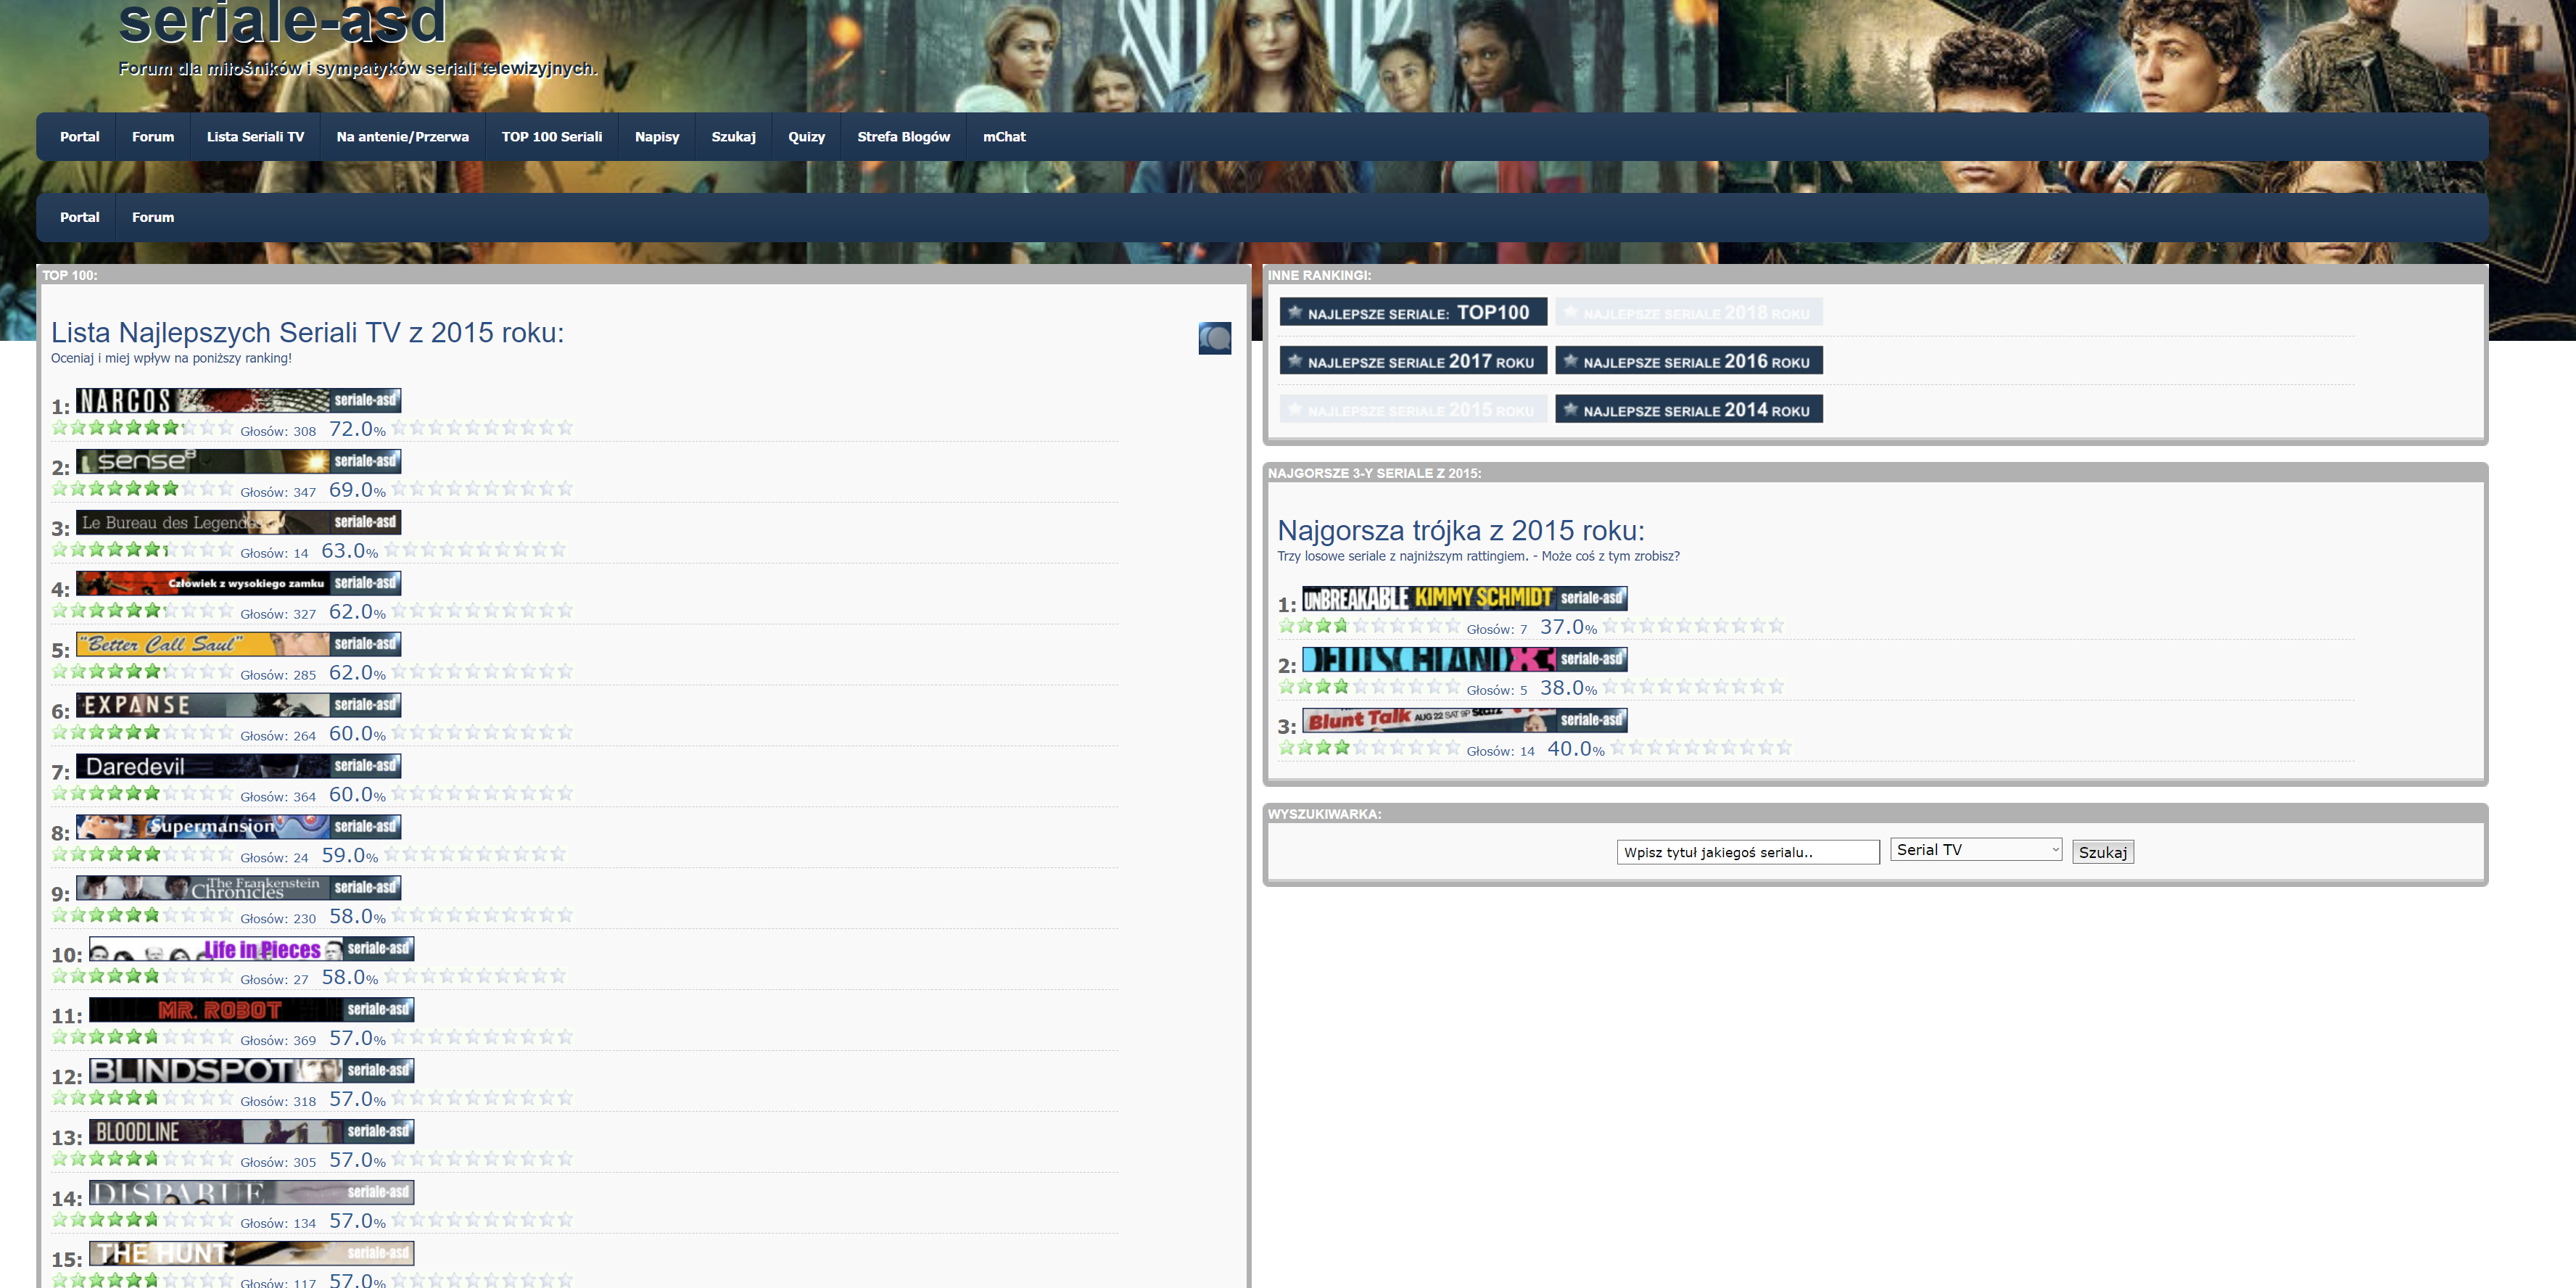Open the Blindspot series banner
This screenshot has width=2576, height=1288.
click(251, 1071)
